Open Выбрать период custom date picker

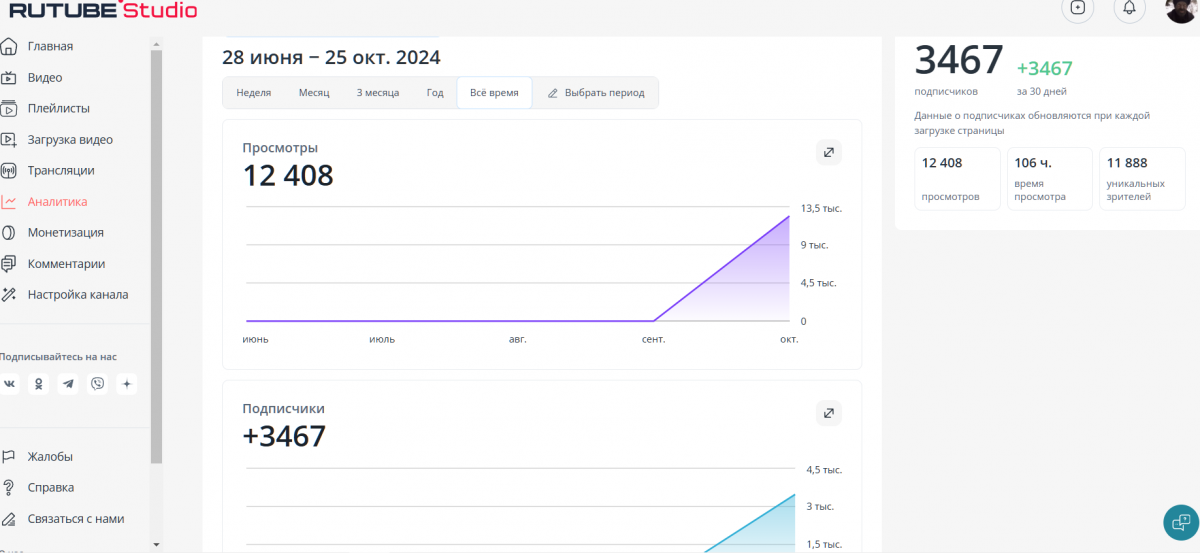(596, 93)
